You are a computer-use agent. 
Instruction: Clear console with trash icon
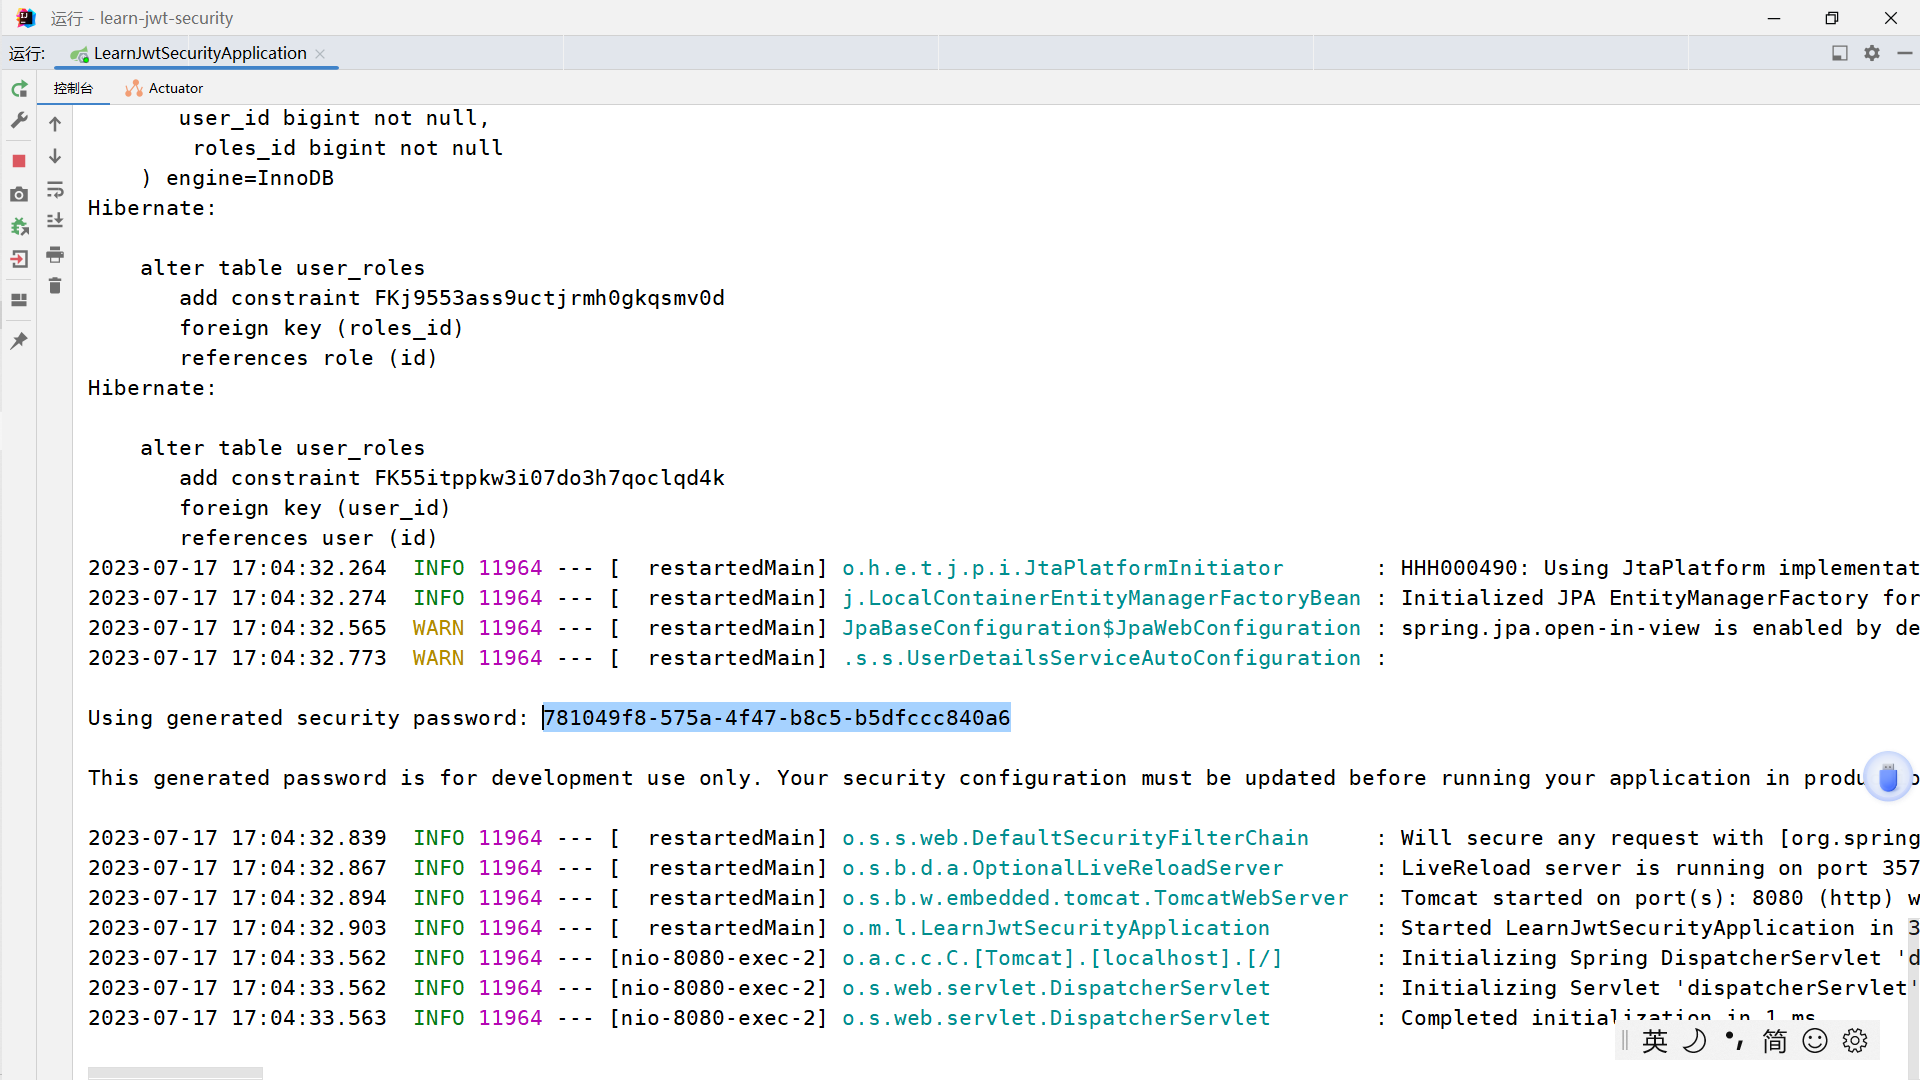point(55,287)
